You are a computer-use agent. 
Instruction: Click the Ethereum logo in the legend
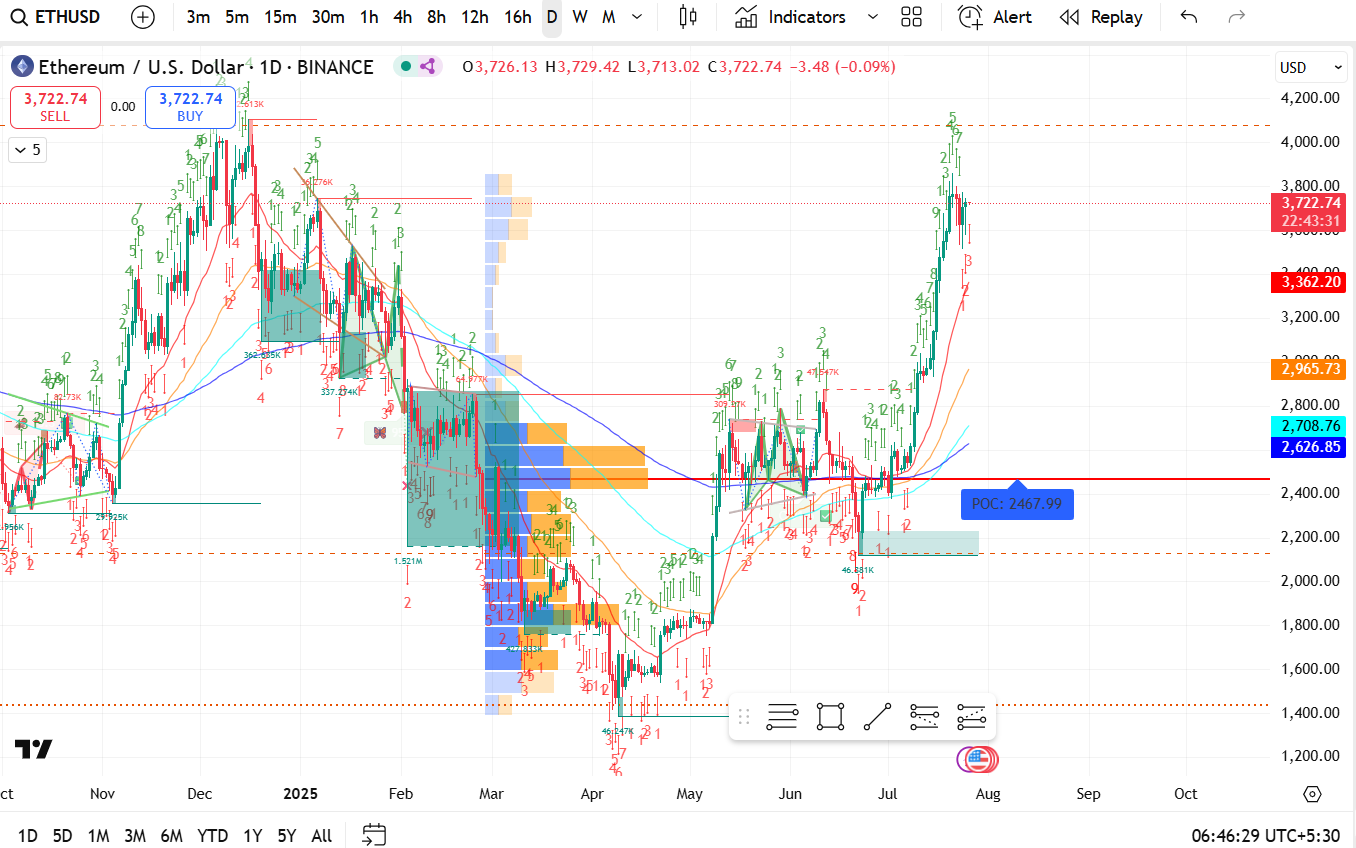[x=22, y=67]
